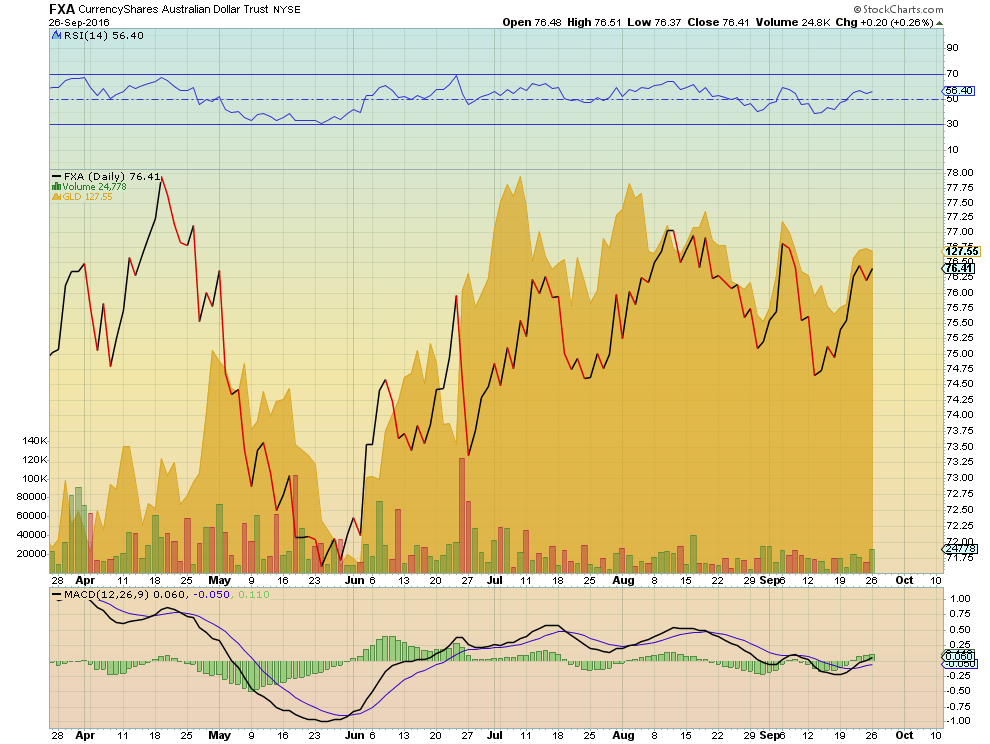Click the MACD(12,26,9) indicator label
Viewport: 990px width, 744px height.
tap(107, 594)
